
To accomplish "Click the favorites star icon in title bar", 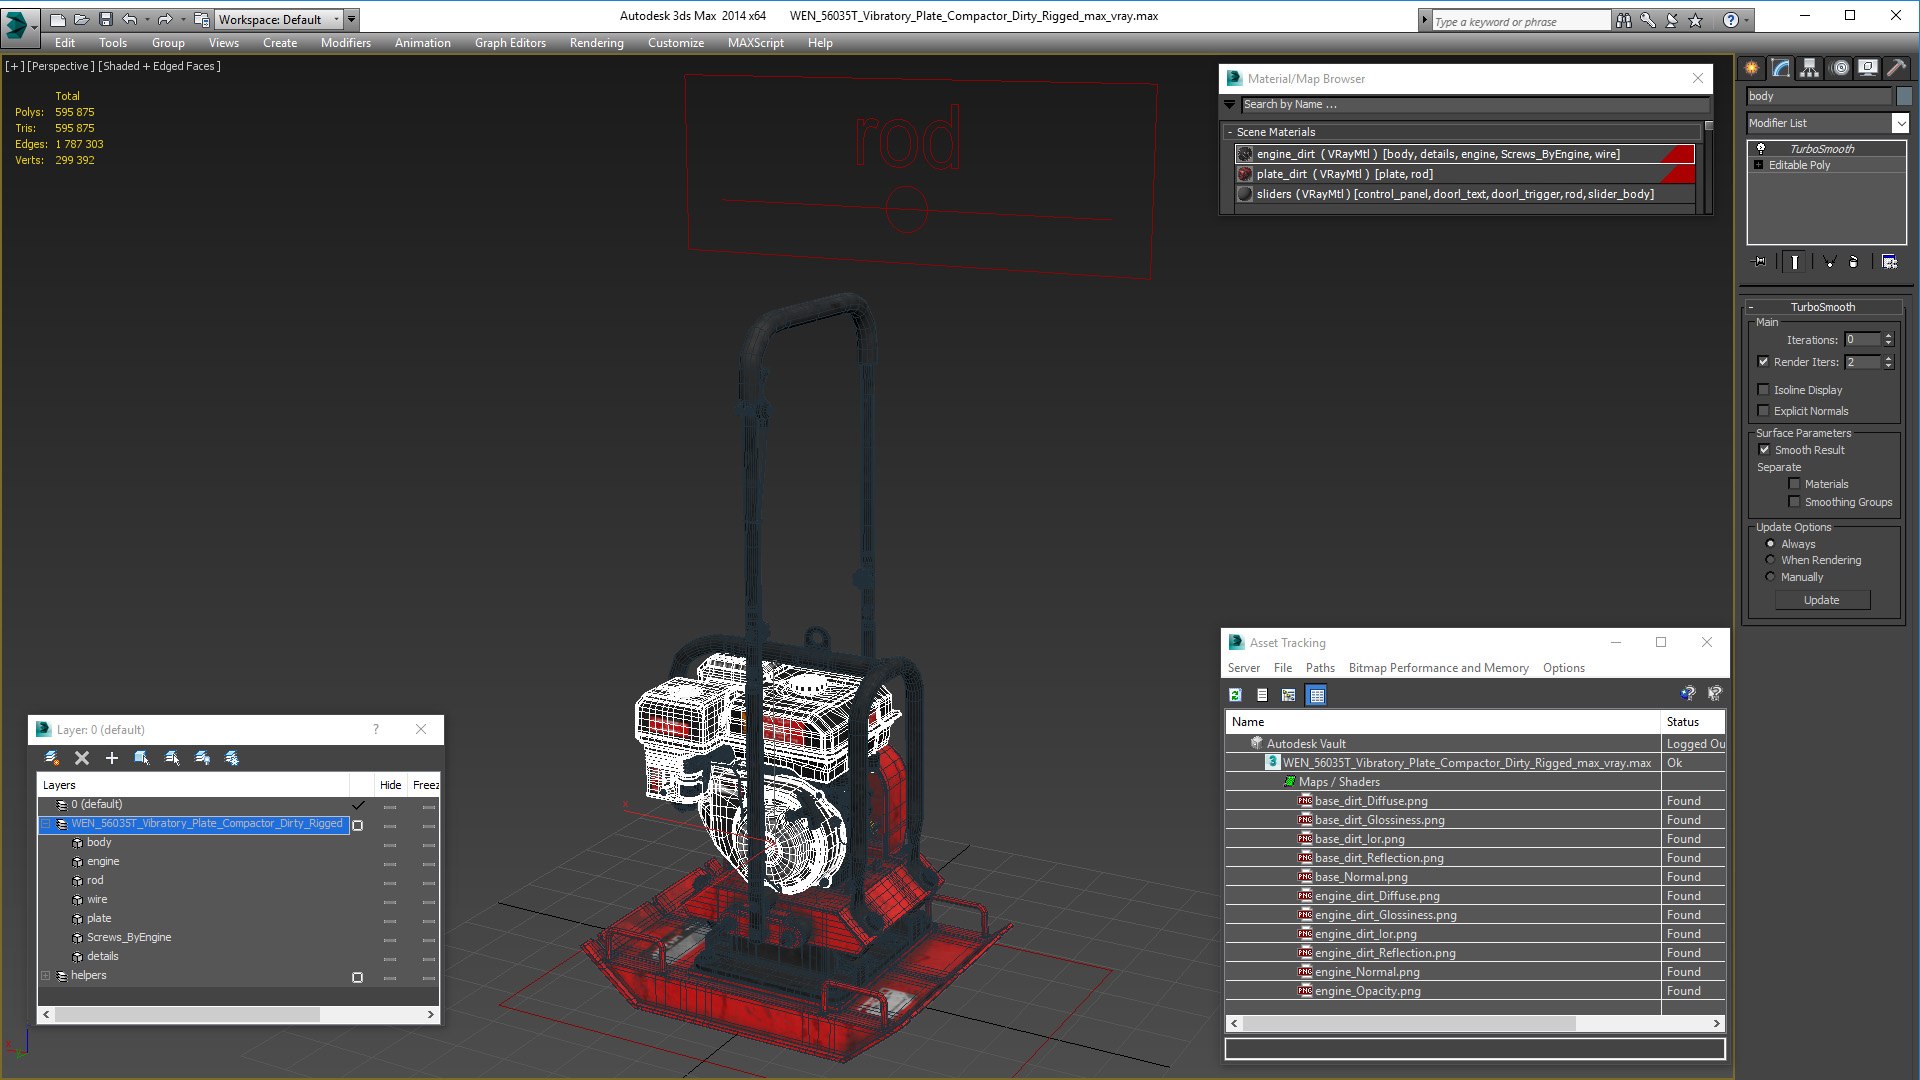I will 1696,20.
